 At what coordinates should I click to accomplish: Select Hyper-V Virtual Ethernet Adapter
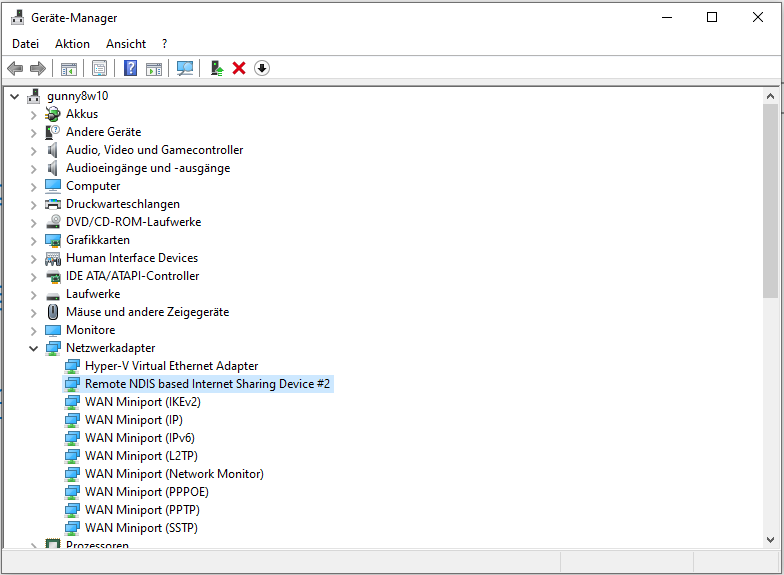pyautogui.click(x=172, y=366)
